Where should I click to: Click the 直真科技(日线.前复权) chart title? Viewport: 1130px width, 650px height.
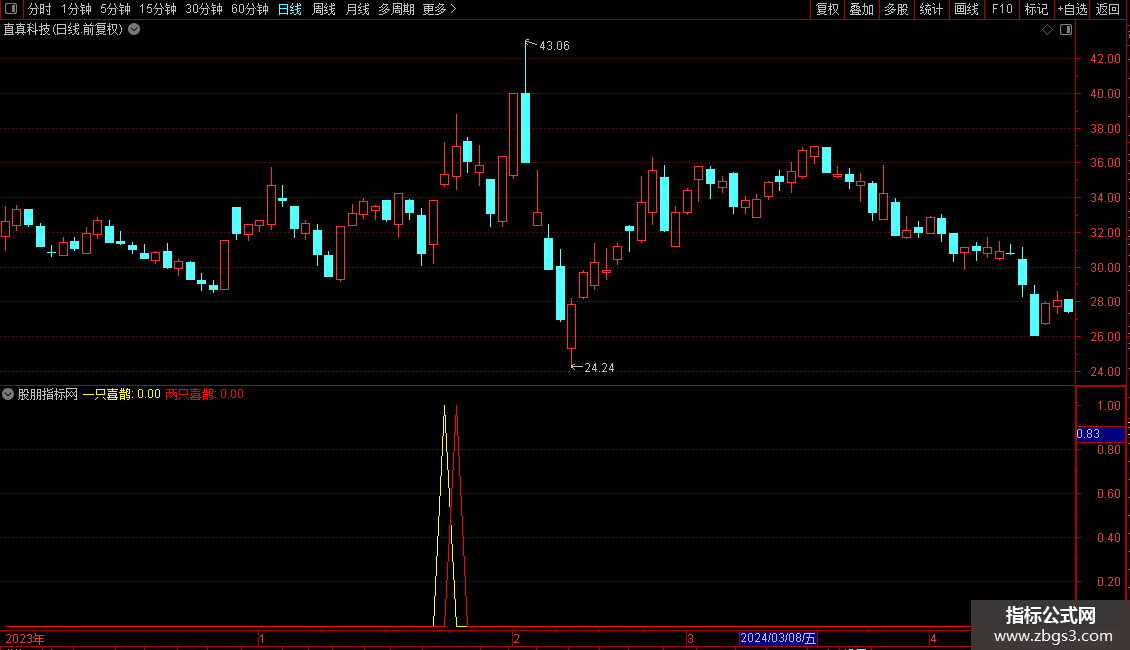[63, 29]
